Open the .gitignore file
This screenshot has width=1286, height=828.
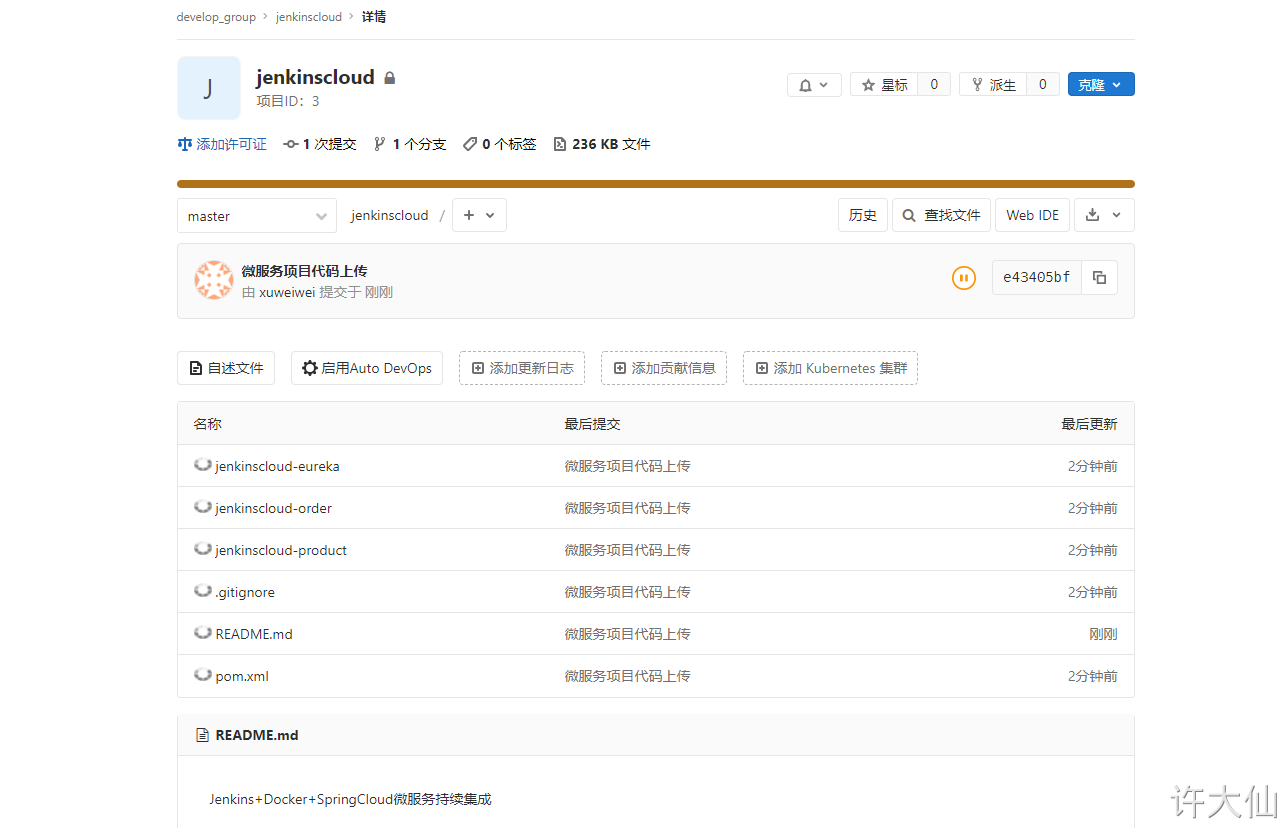click(x=245, y=592)
